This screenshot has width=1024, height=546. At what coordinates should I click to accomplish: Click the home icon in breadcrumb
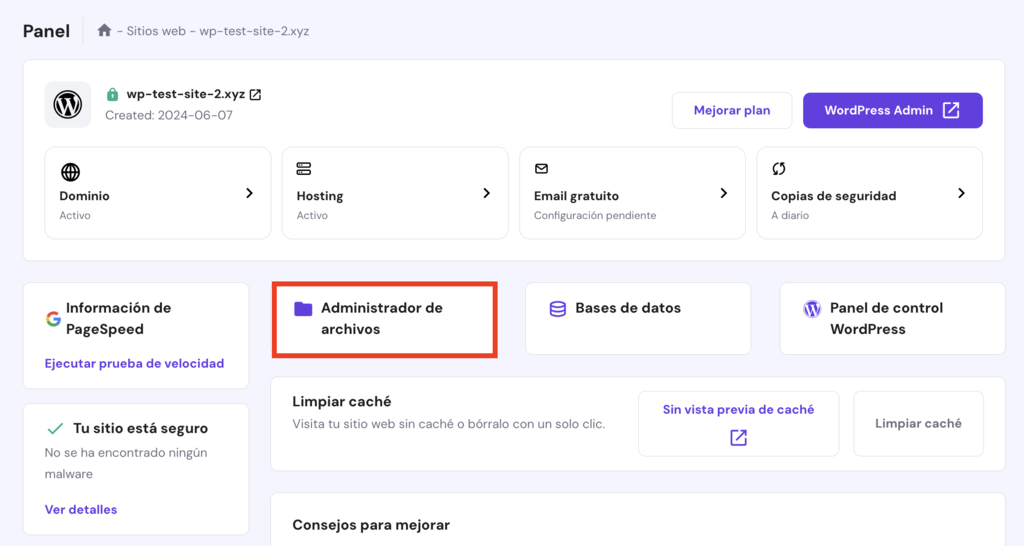[x=104, y=31]
